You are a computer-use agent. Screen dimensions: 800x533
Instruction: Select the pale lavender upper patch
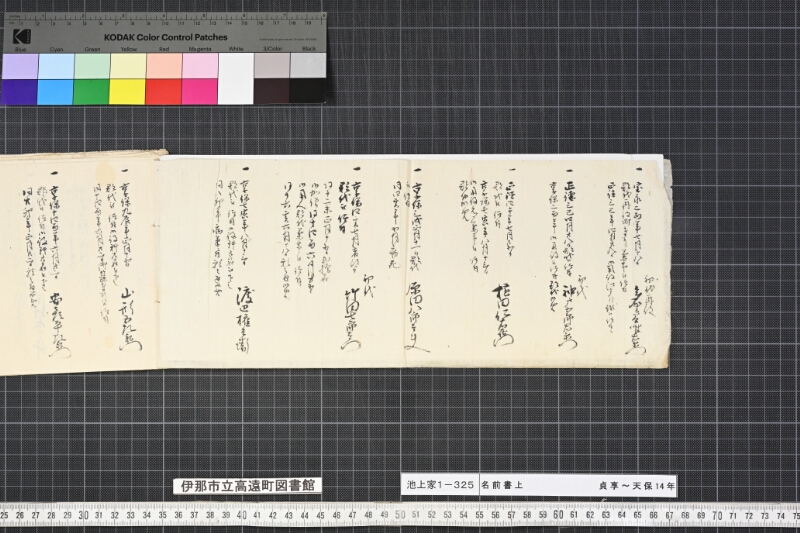19,66
